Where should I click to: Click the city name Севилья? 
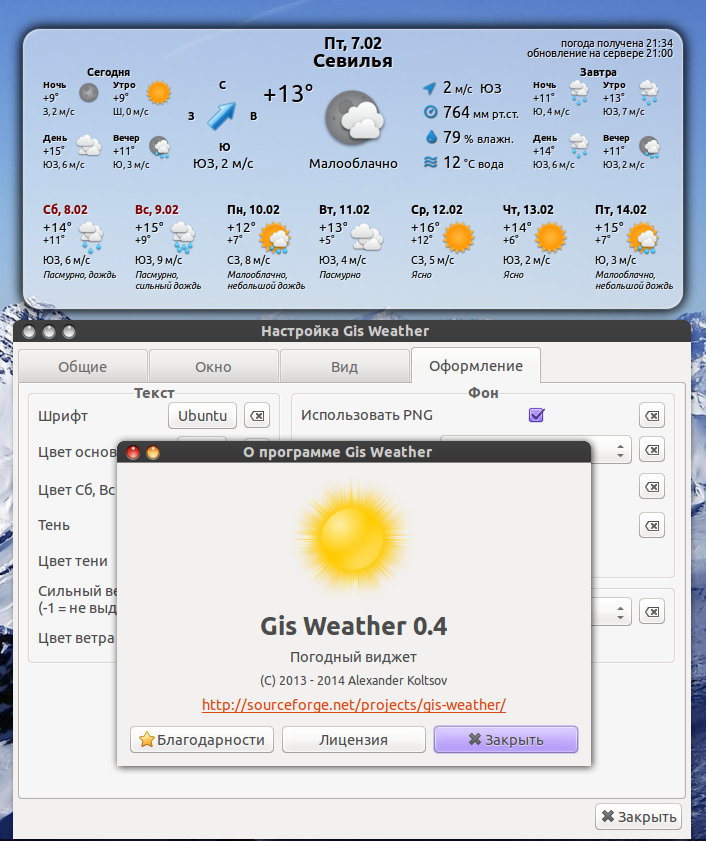[x=352, y=61]
